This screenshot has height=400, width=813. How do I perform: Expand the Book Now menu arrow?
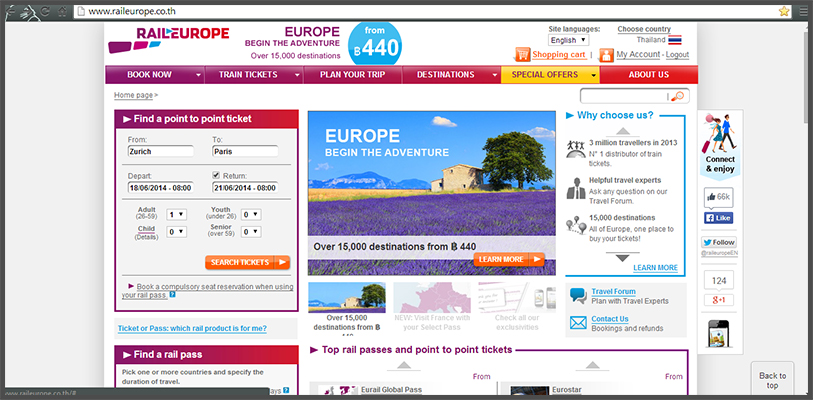click(198, 75)
